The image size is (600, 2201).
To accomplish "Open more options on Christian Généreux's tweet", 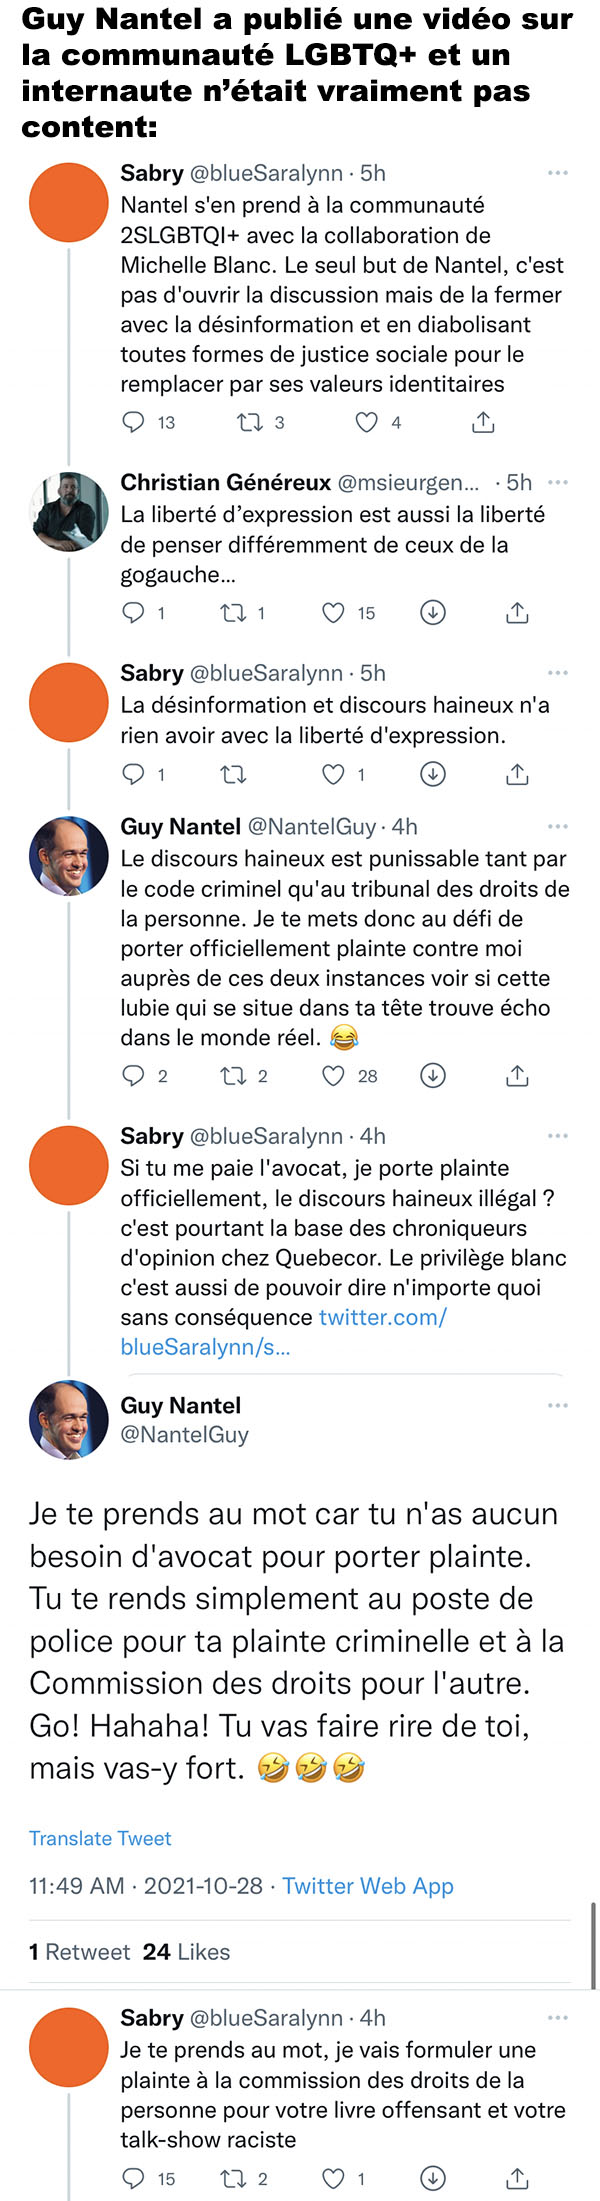I will (x=558, y=482).
